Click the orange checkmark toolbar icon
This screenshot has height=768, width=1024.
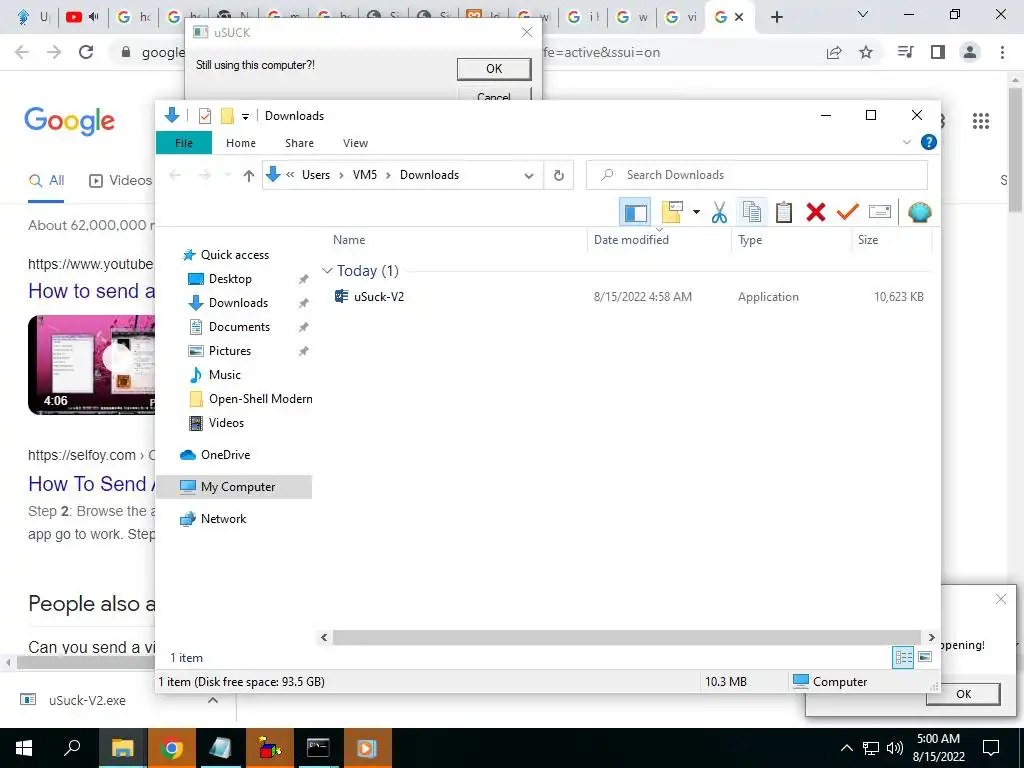(x=848, y=212)
